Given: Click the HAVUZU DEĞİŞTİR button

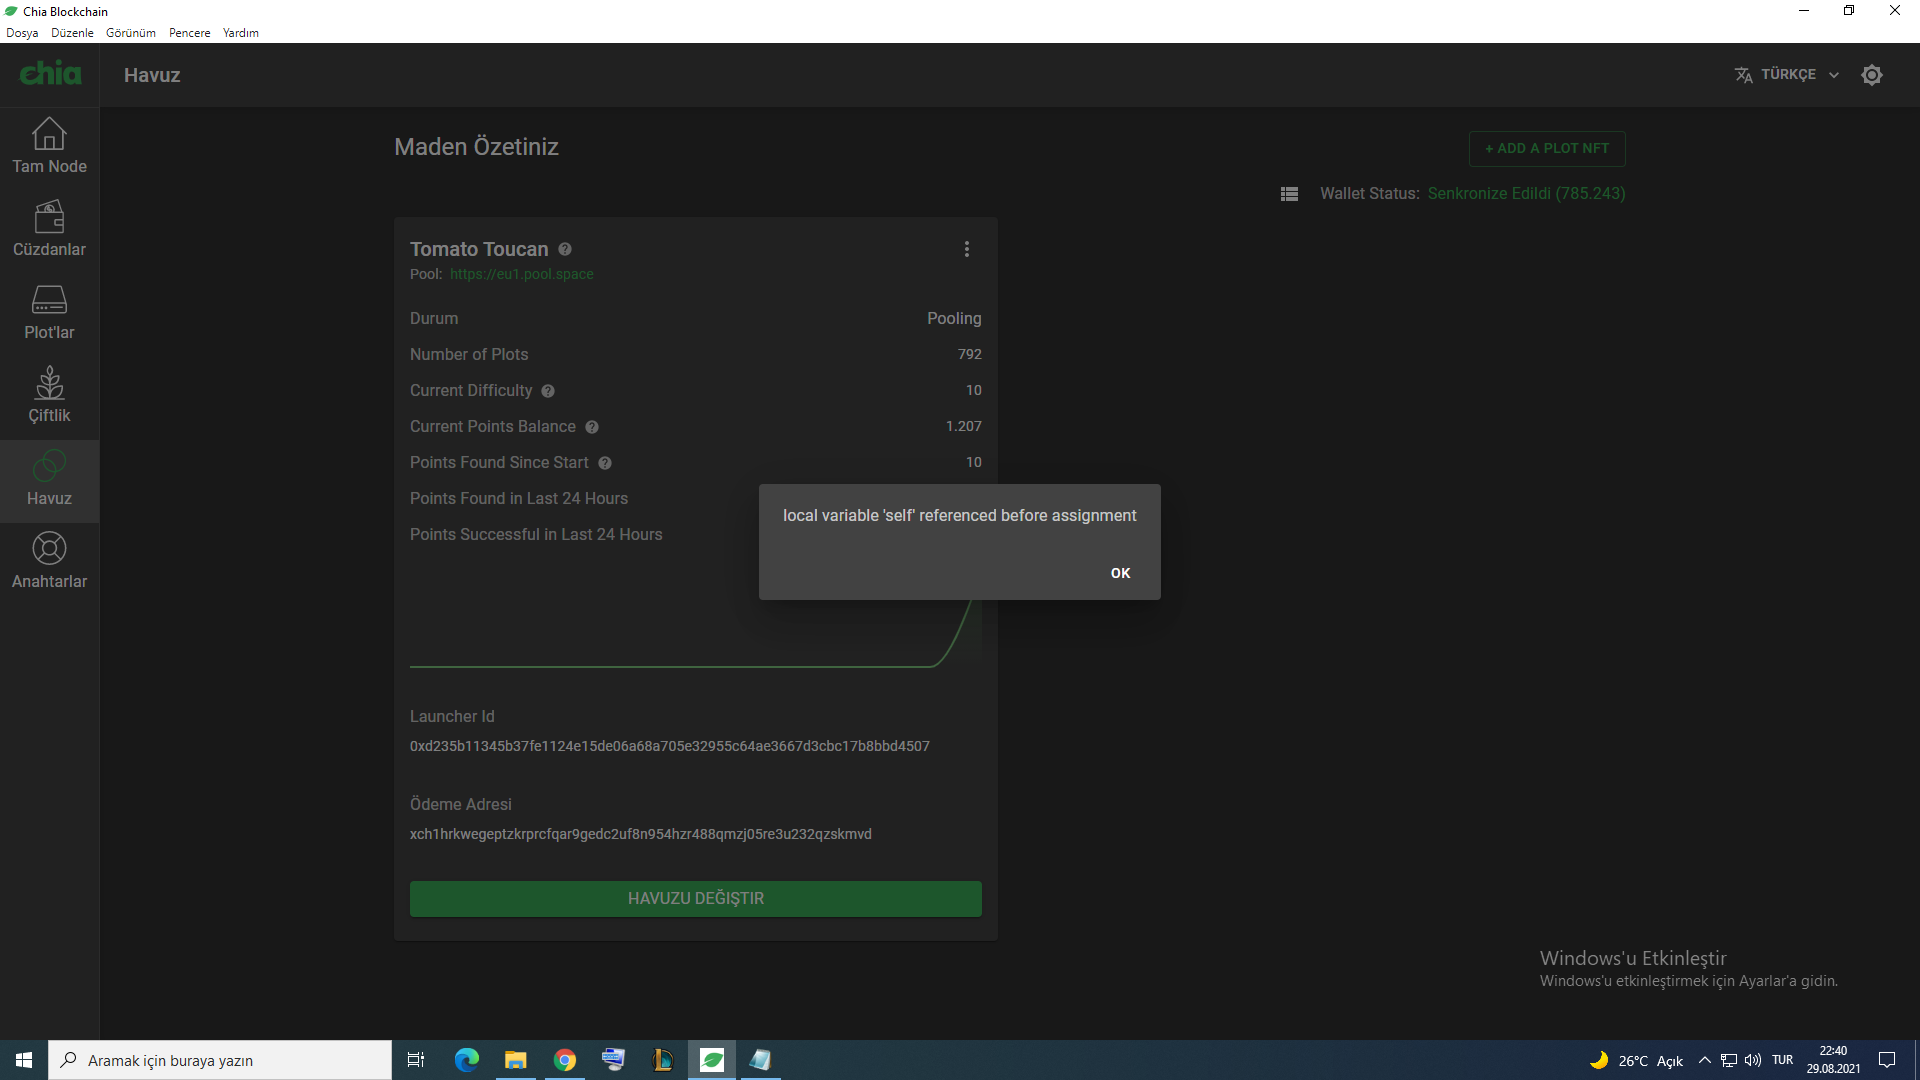Looking at the screenshot, I should (x=695, y=898).
